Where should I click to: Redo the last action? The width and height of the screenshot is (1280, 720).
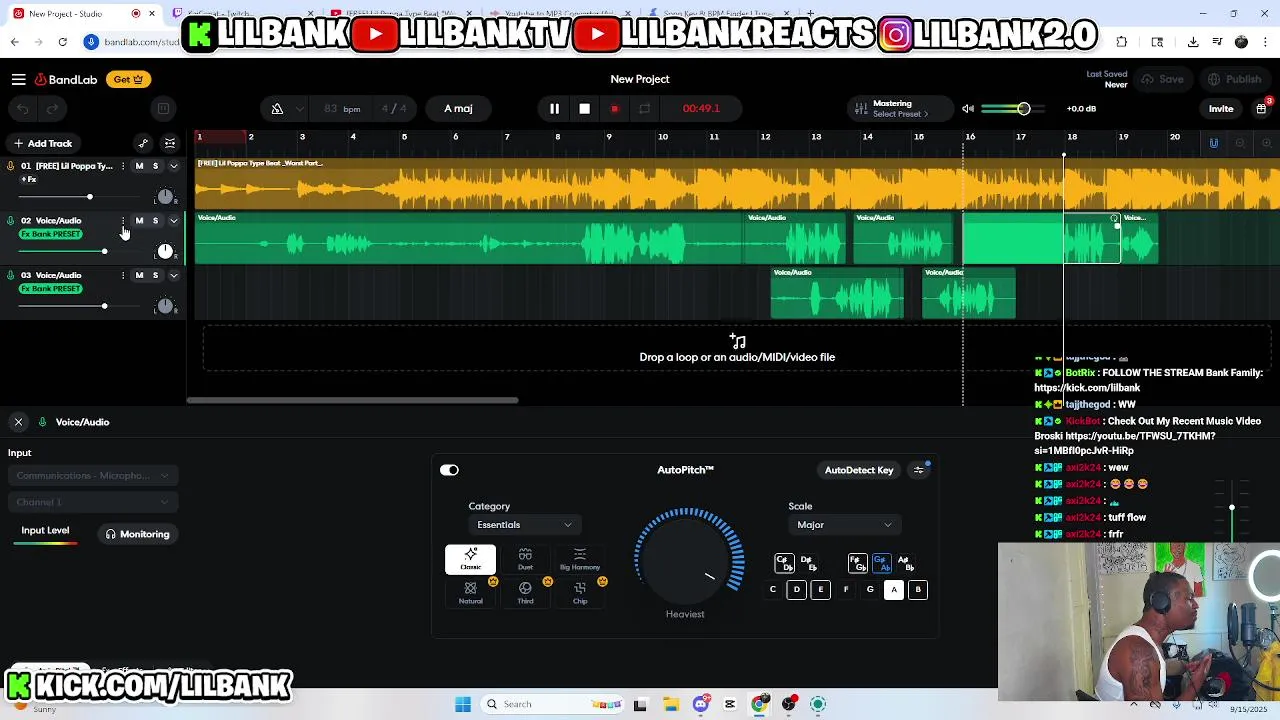click(52, 108)
